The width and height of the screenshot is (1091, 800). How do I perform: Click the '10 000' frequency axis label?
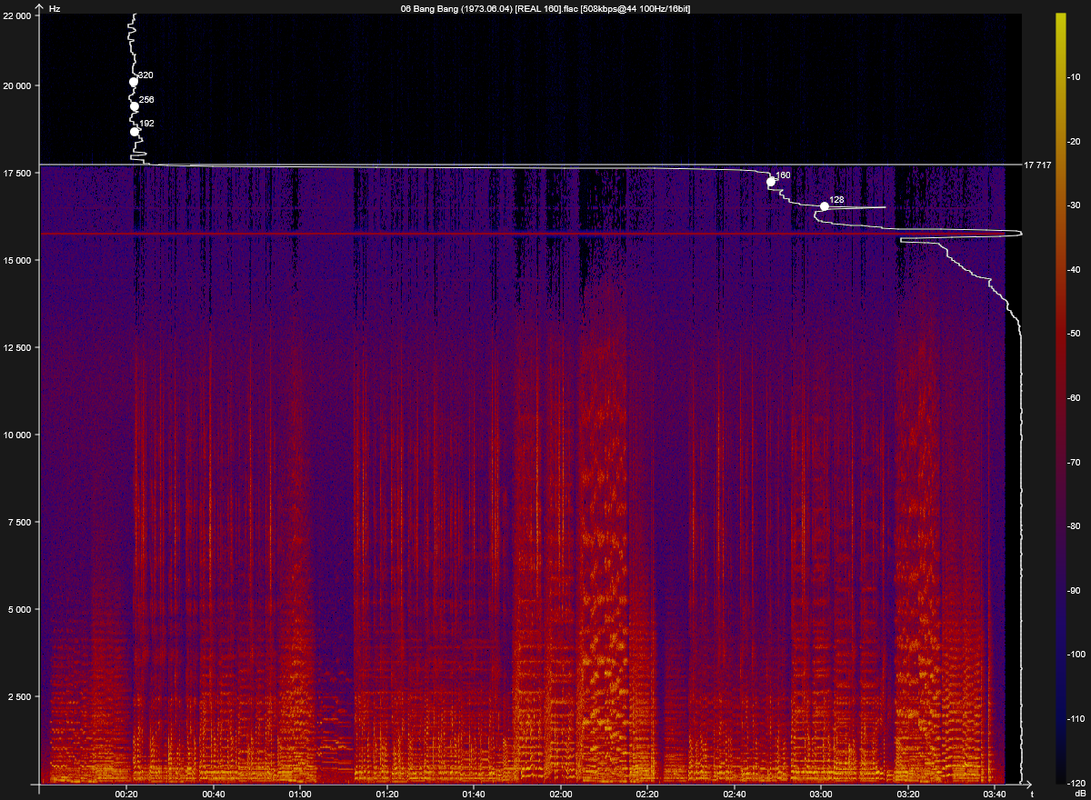click(x=17, y=435)
